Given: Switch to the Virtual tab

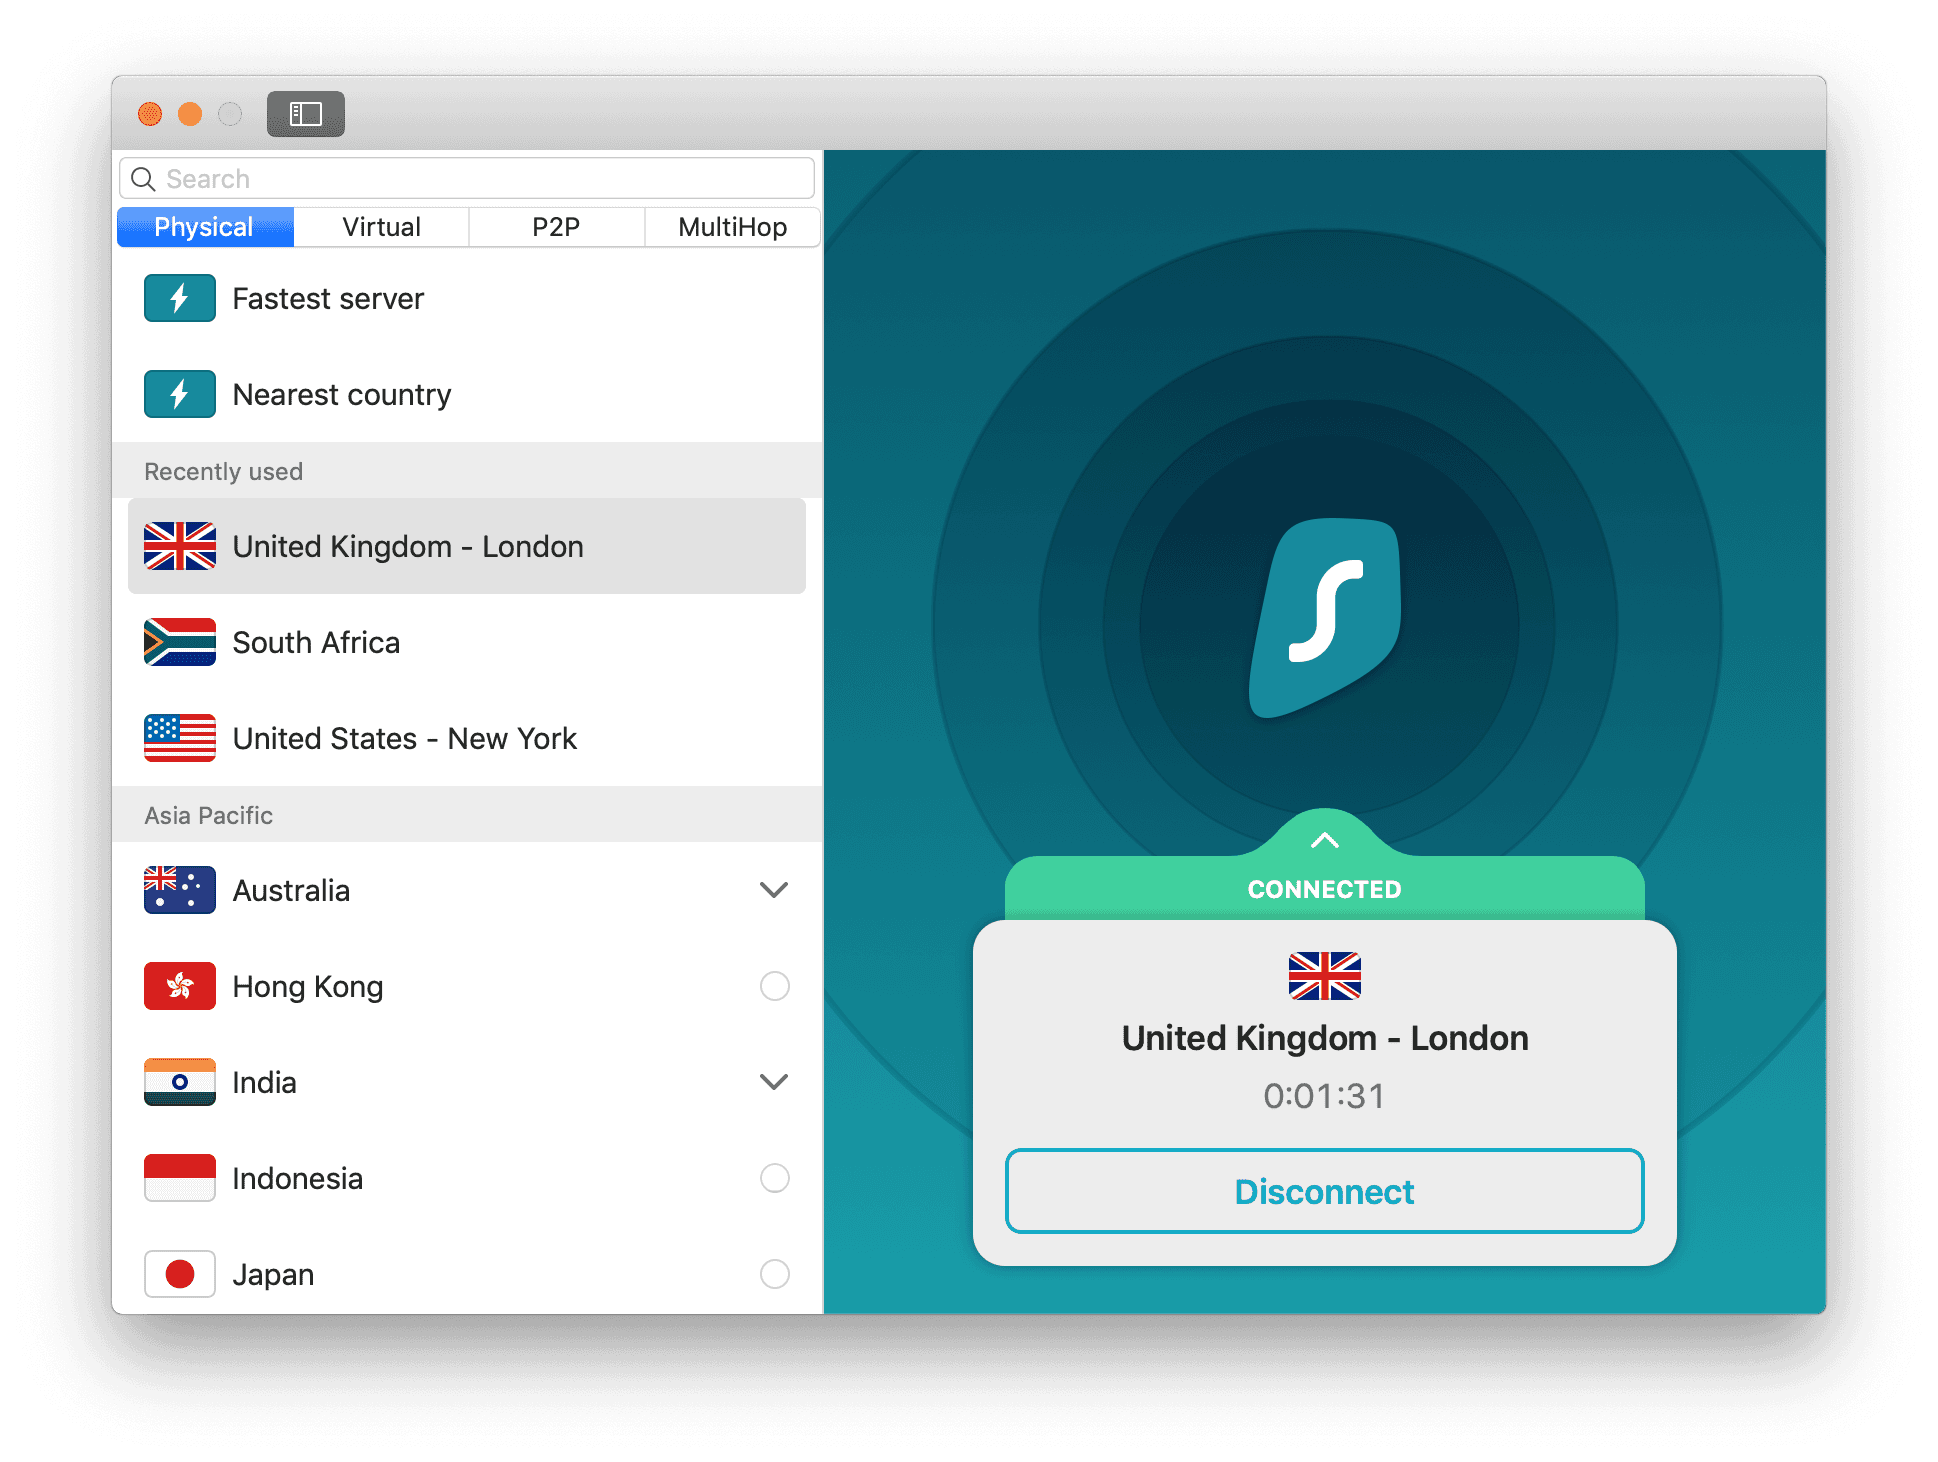Looking at the screenshot, I should click(x=381, y=227).
